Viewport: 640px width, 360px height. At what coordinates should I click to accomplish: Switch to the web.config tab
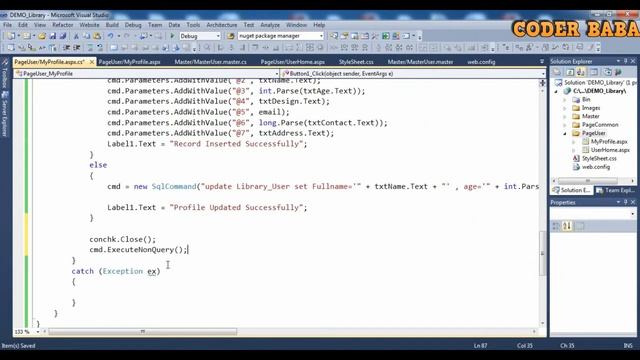481,62
